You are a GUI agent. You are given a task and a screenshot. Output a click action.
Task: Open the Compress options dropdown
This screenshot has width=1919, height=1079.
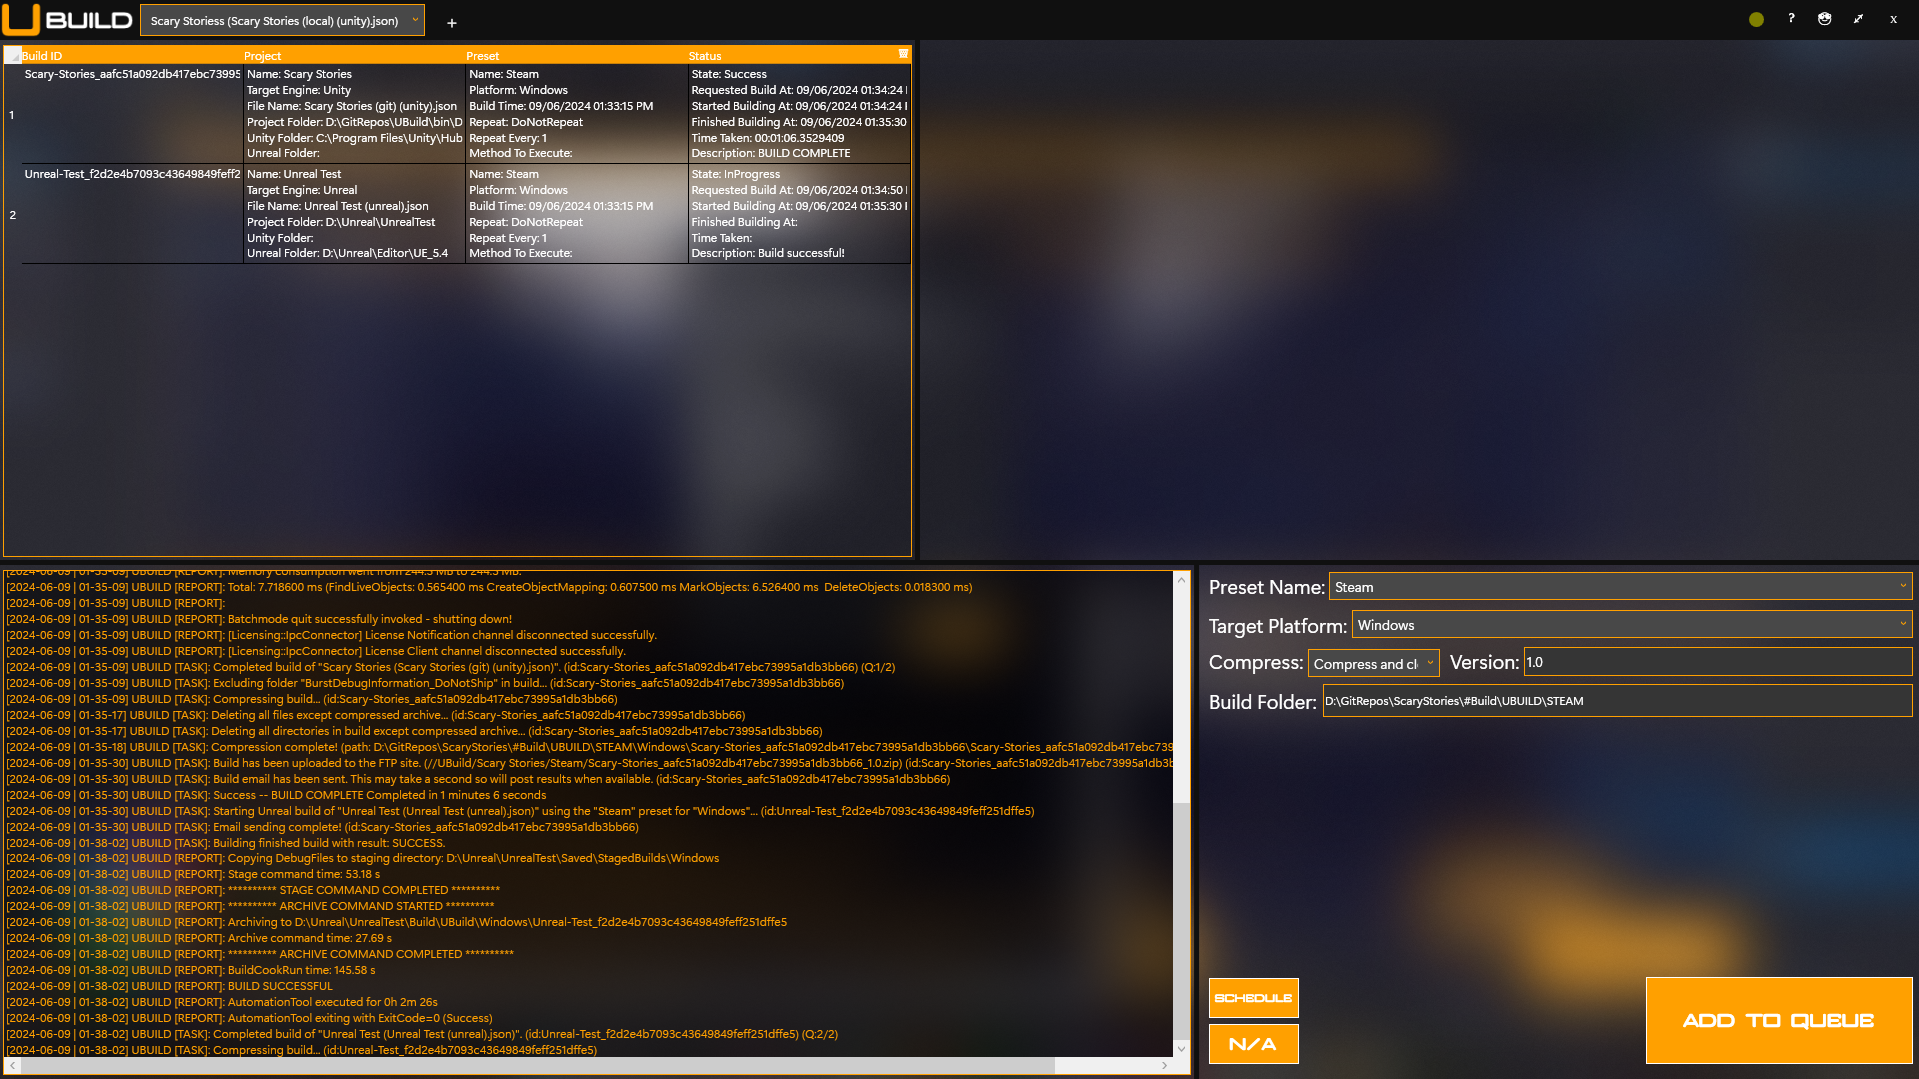pyautogui.click(x=1430, y=663)
